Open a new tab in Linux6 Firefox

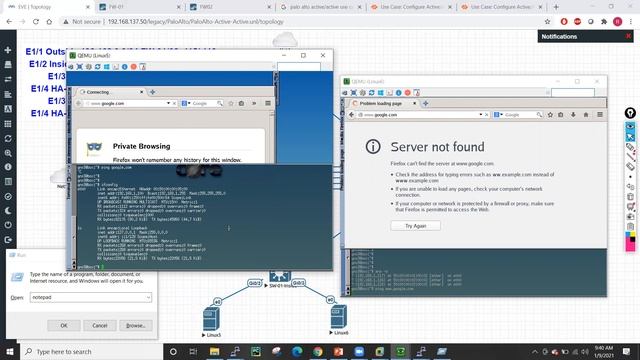tap(425, 103)
